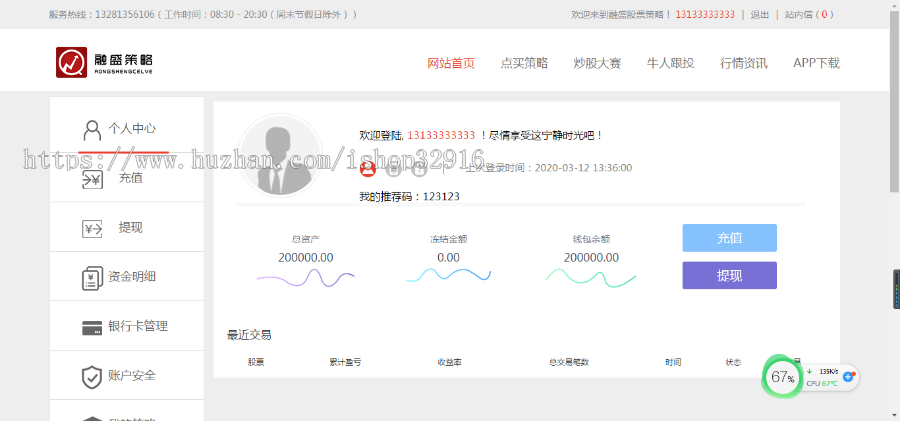Screen dimensions: 900x421
Task: Click the CPU 67℃ reading
Action: point(822,383)
